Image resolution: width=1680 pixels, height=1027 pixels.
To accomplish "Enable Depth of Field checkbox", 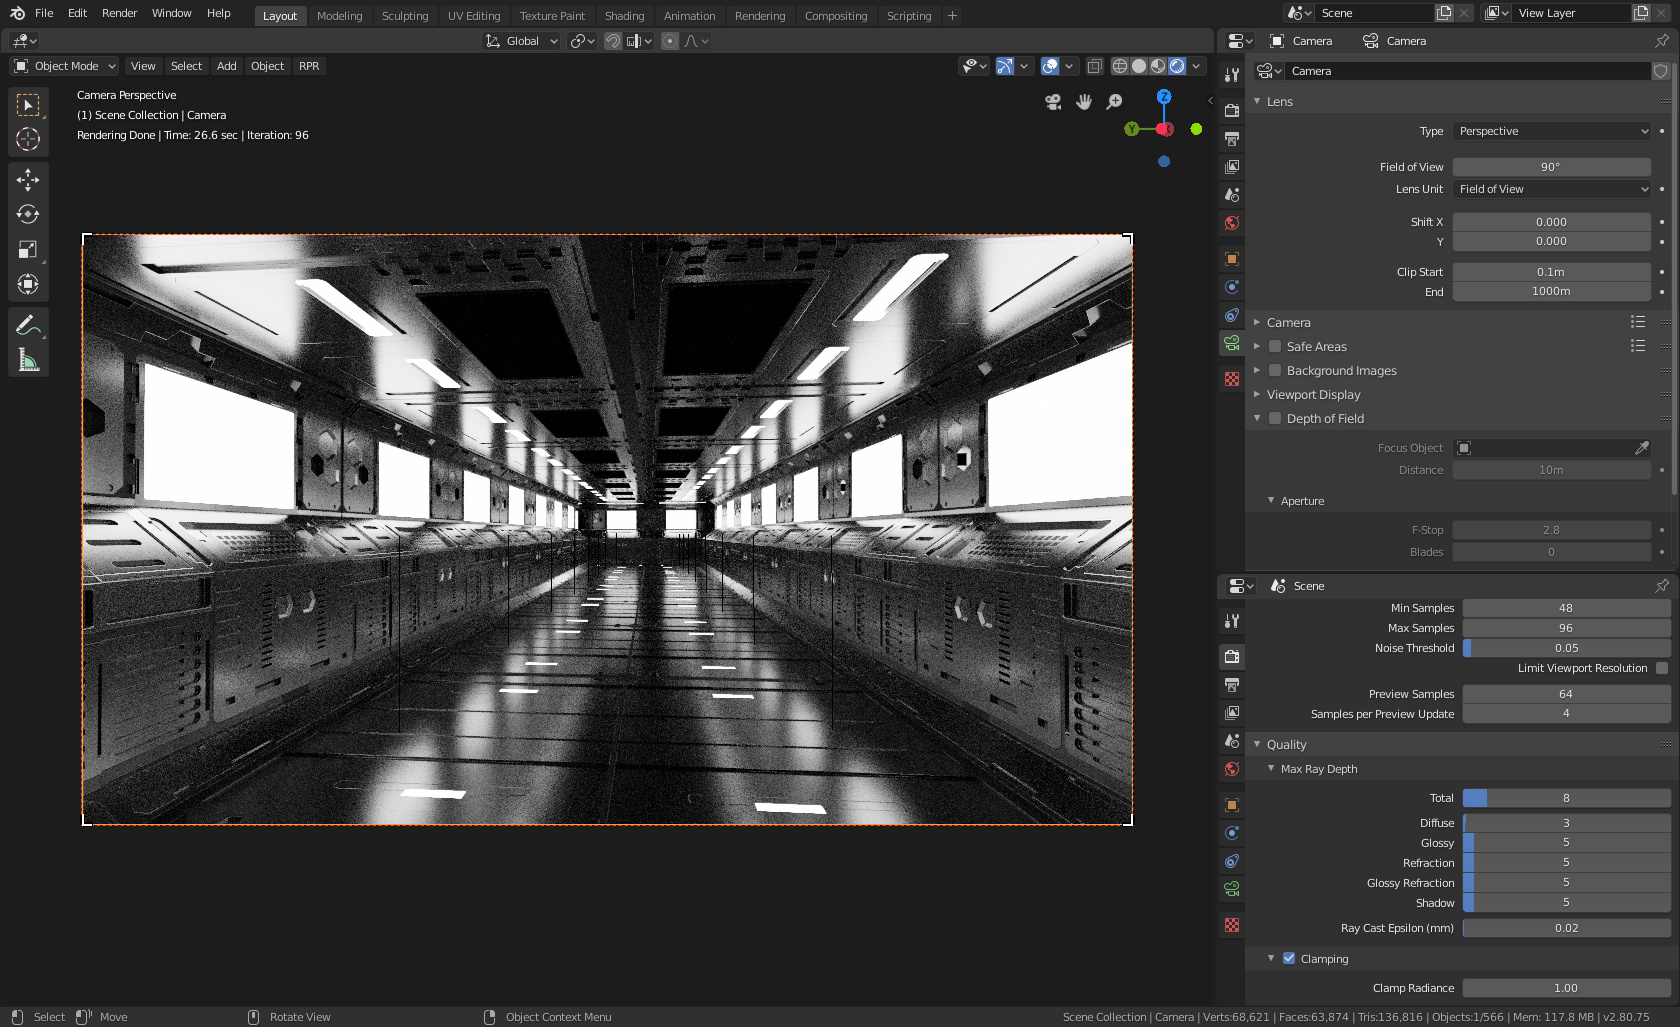I will 1275,419.
